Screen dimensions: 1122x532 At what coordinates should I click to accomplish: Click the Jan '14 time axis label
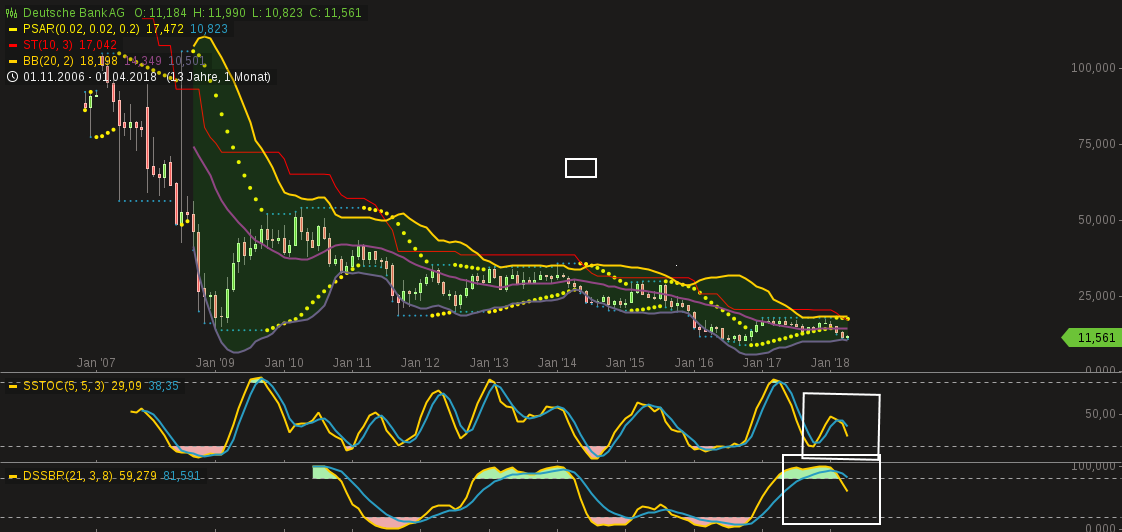coord(557,363)
